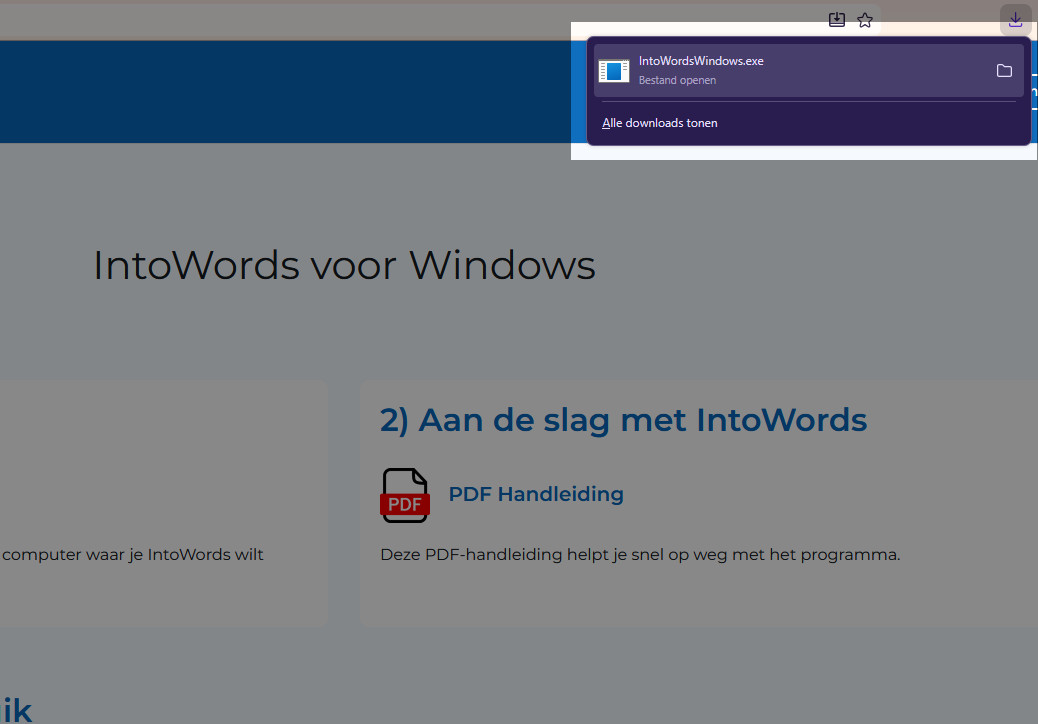Click the 'IntoWords voor Windows' page heading
The width and height of the screenshot is (1038, 724).
tap(344, 265)
